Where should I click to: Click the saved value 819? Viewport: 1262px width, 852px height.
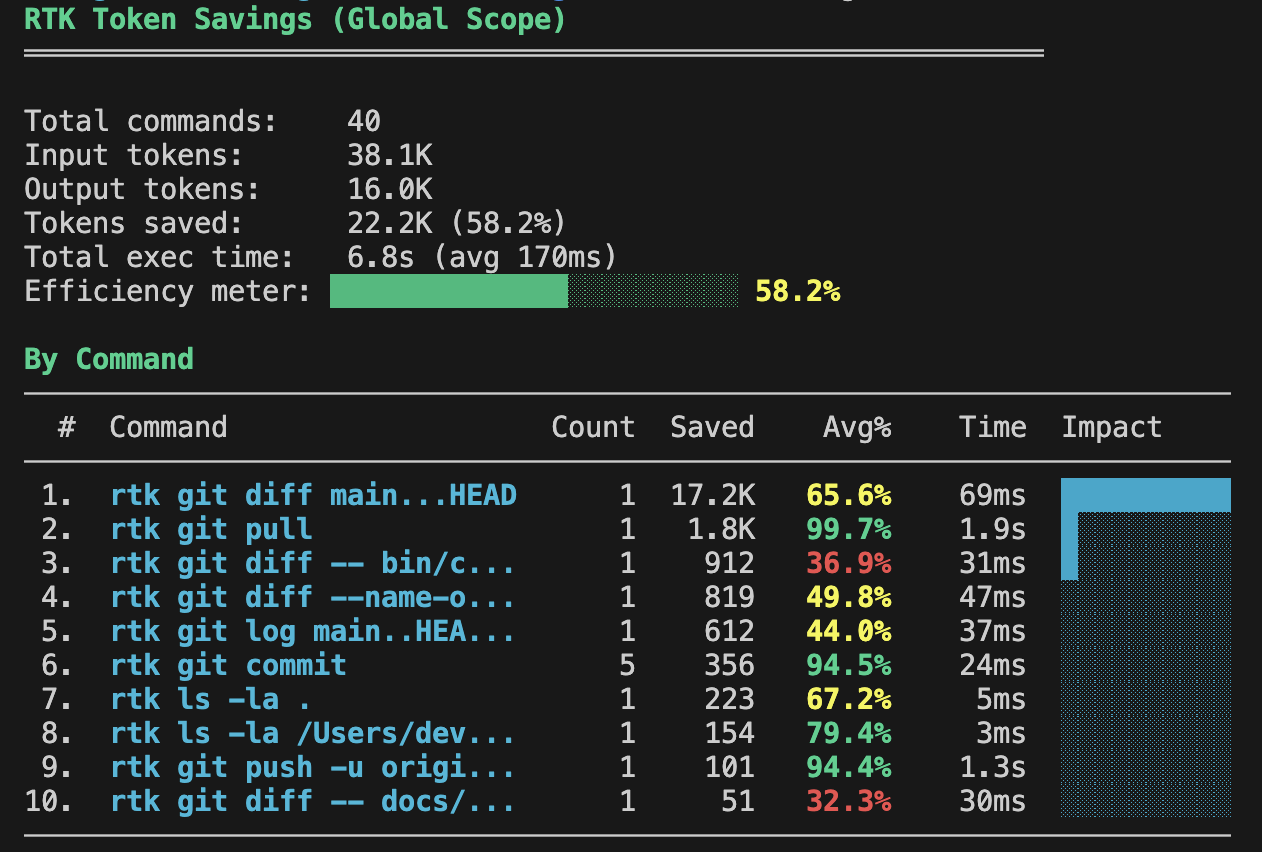[729, 597]
